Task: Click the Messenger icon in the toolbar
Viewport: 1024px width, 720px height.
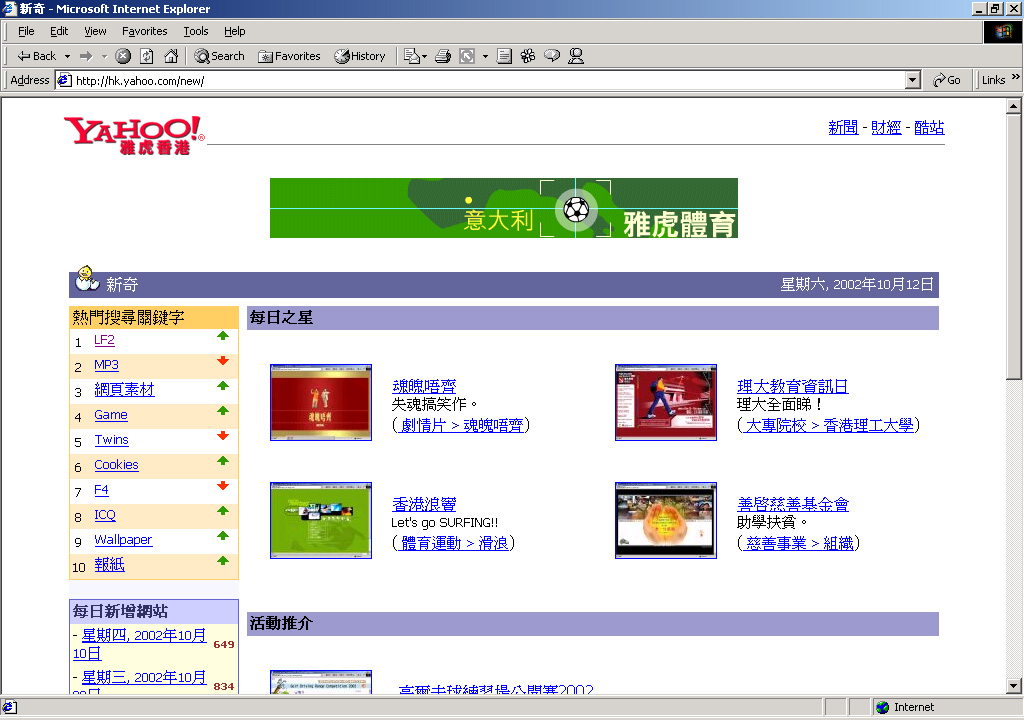Action: pos(576,56)
